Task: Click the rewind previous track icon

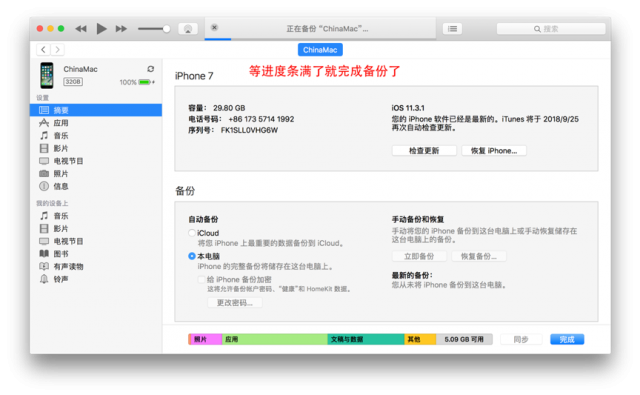Action: click(x=81, y=29)
